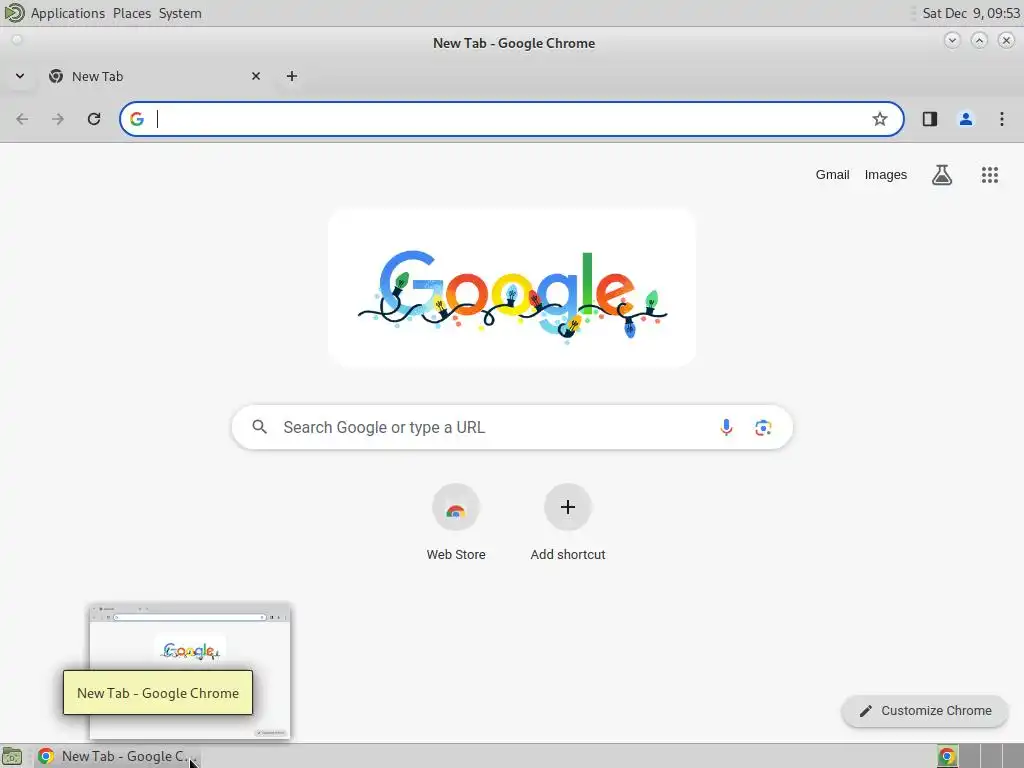Open the side panel icon
The image size is (1024, 768).
tap(930, 119)
